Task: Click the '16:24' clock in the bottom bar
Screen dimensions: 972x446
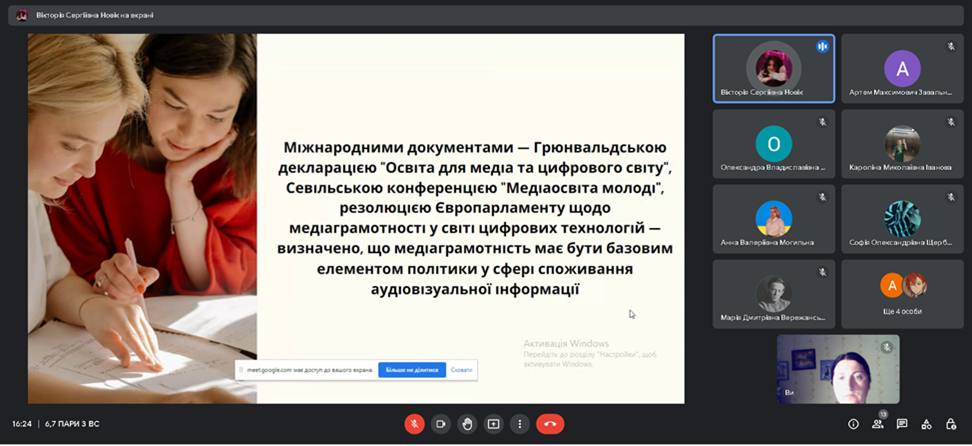Action: (22, 424)
